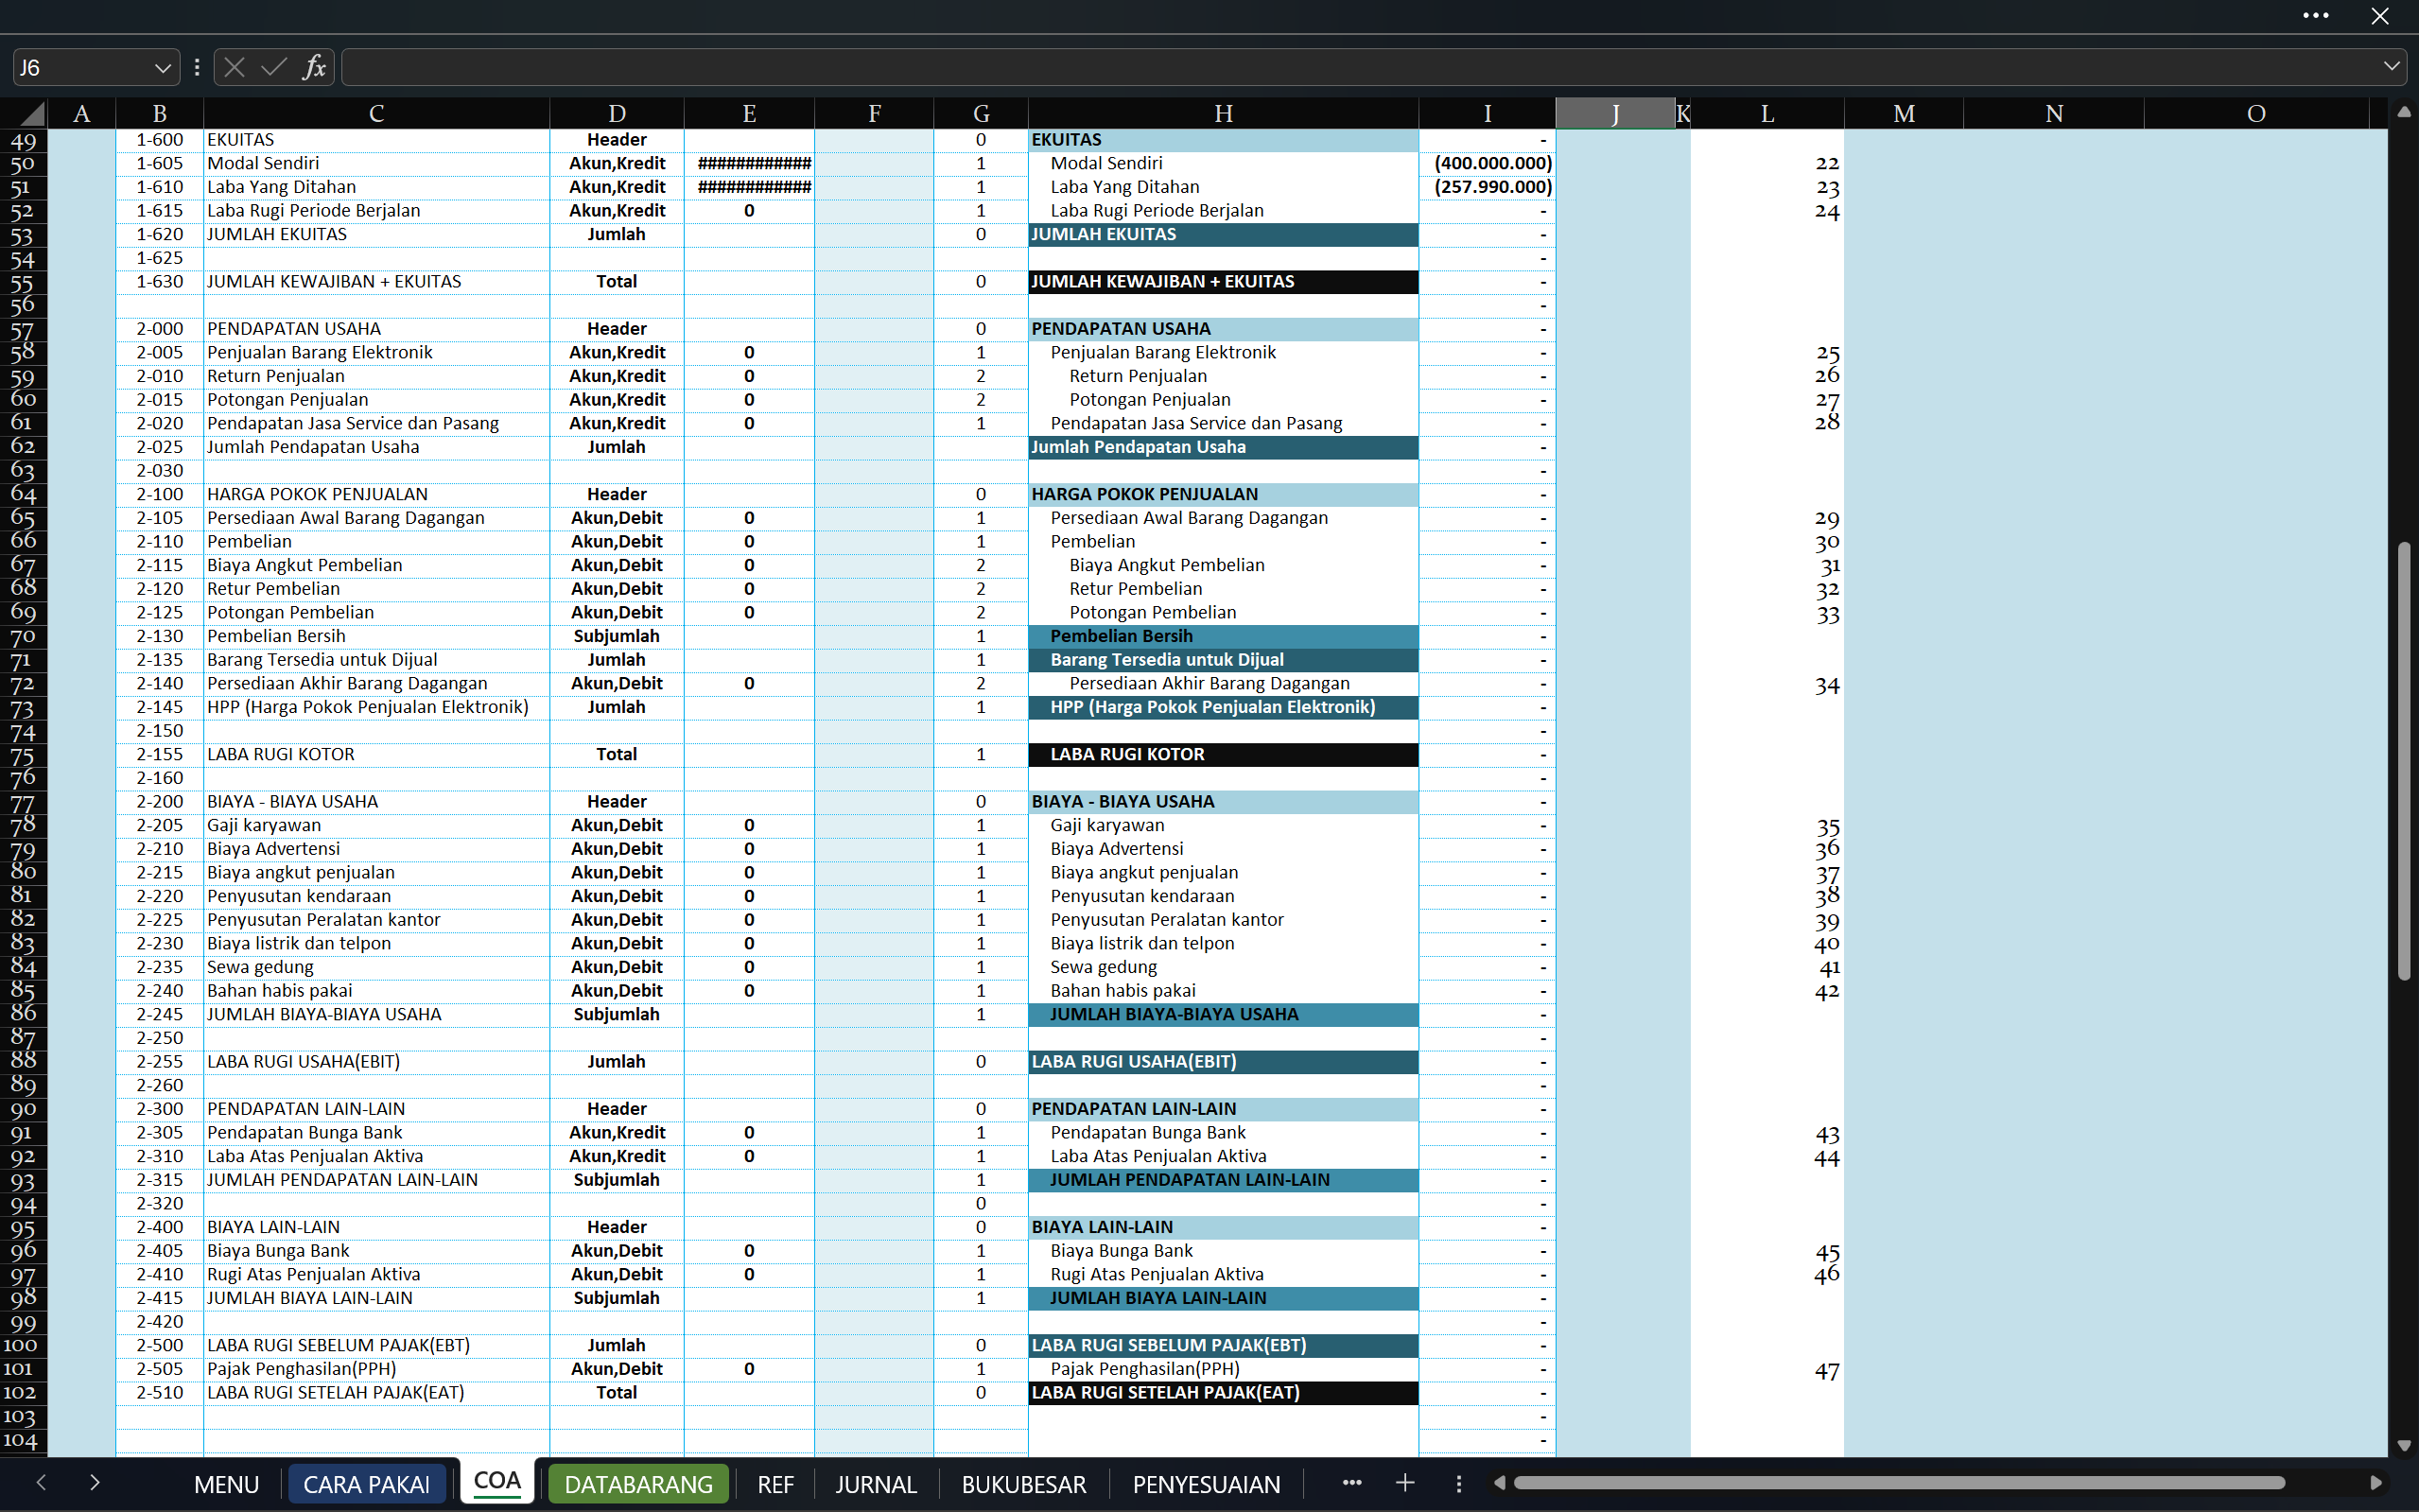Viewport: 2419px width, 1512px height.
Task: Select column D header
Action: (616, 113)
